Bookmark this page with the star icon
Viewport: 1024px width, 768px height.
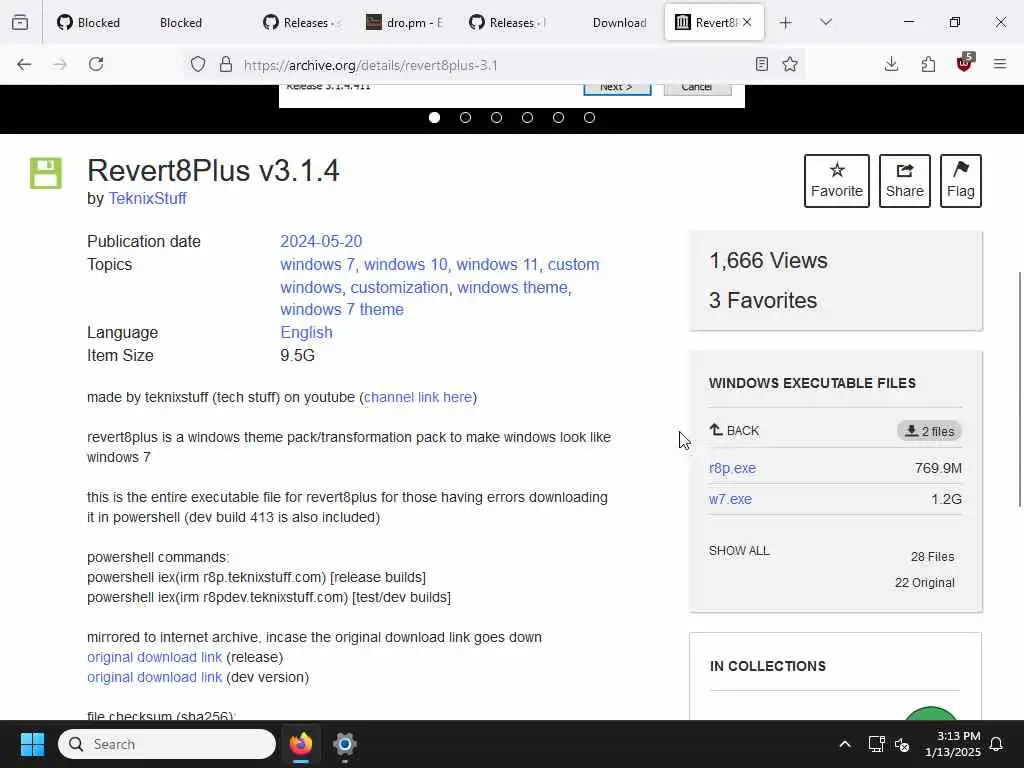tap(790, 64)
